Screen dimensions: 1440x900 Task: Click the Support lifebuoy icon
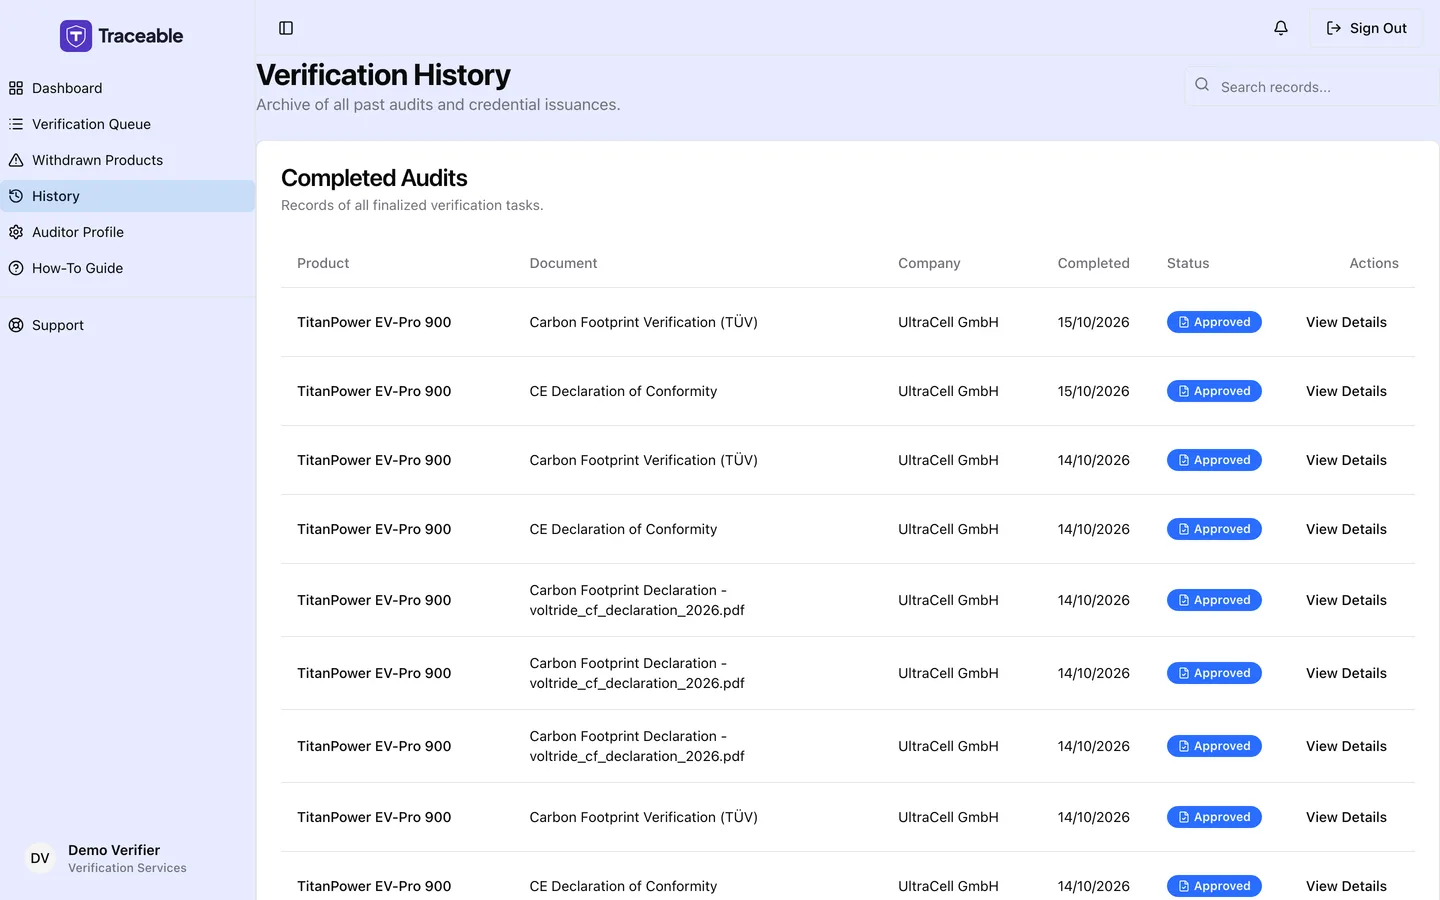(x=16, y=325)
